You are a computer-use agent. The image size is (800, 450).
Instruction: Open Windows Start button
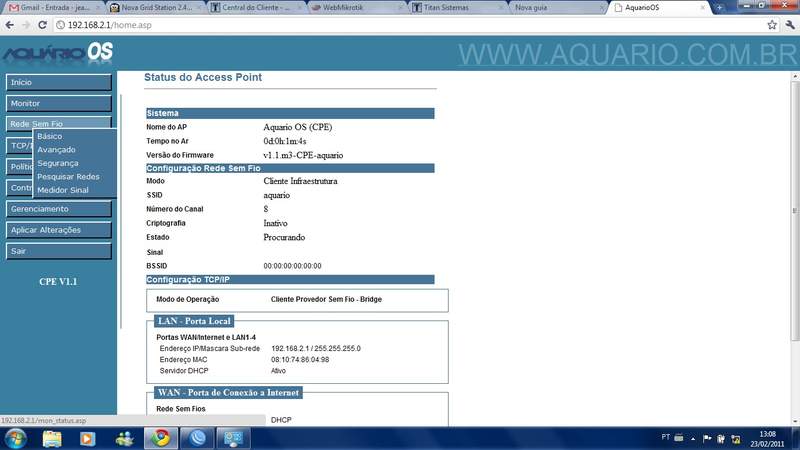(15, 438)
